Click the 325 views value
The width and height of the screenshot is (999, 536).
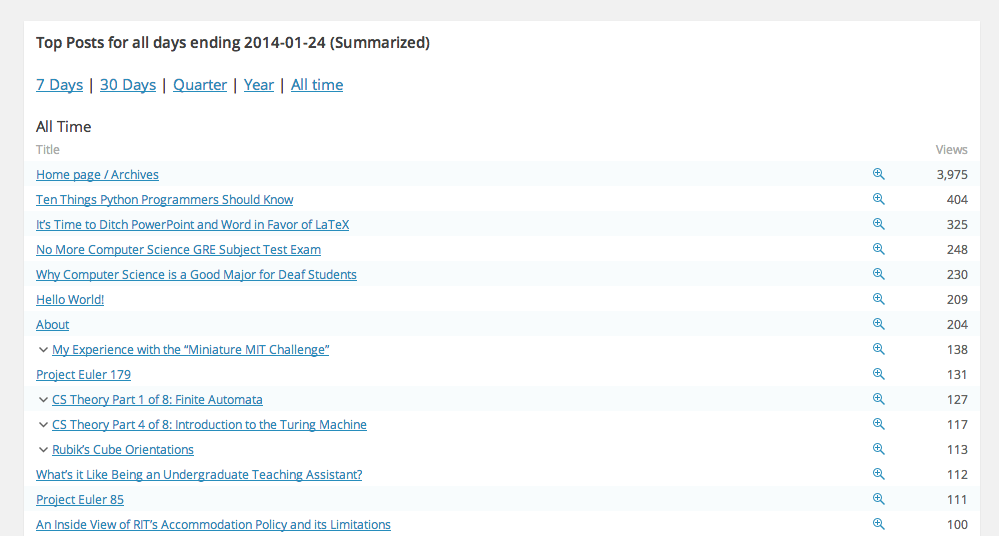click(957, 224)
